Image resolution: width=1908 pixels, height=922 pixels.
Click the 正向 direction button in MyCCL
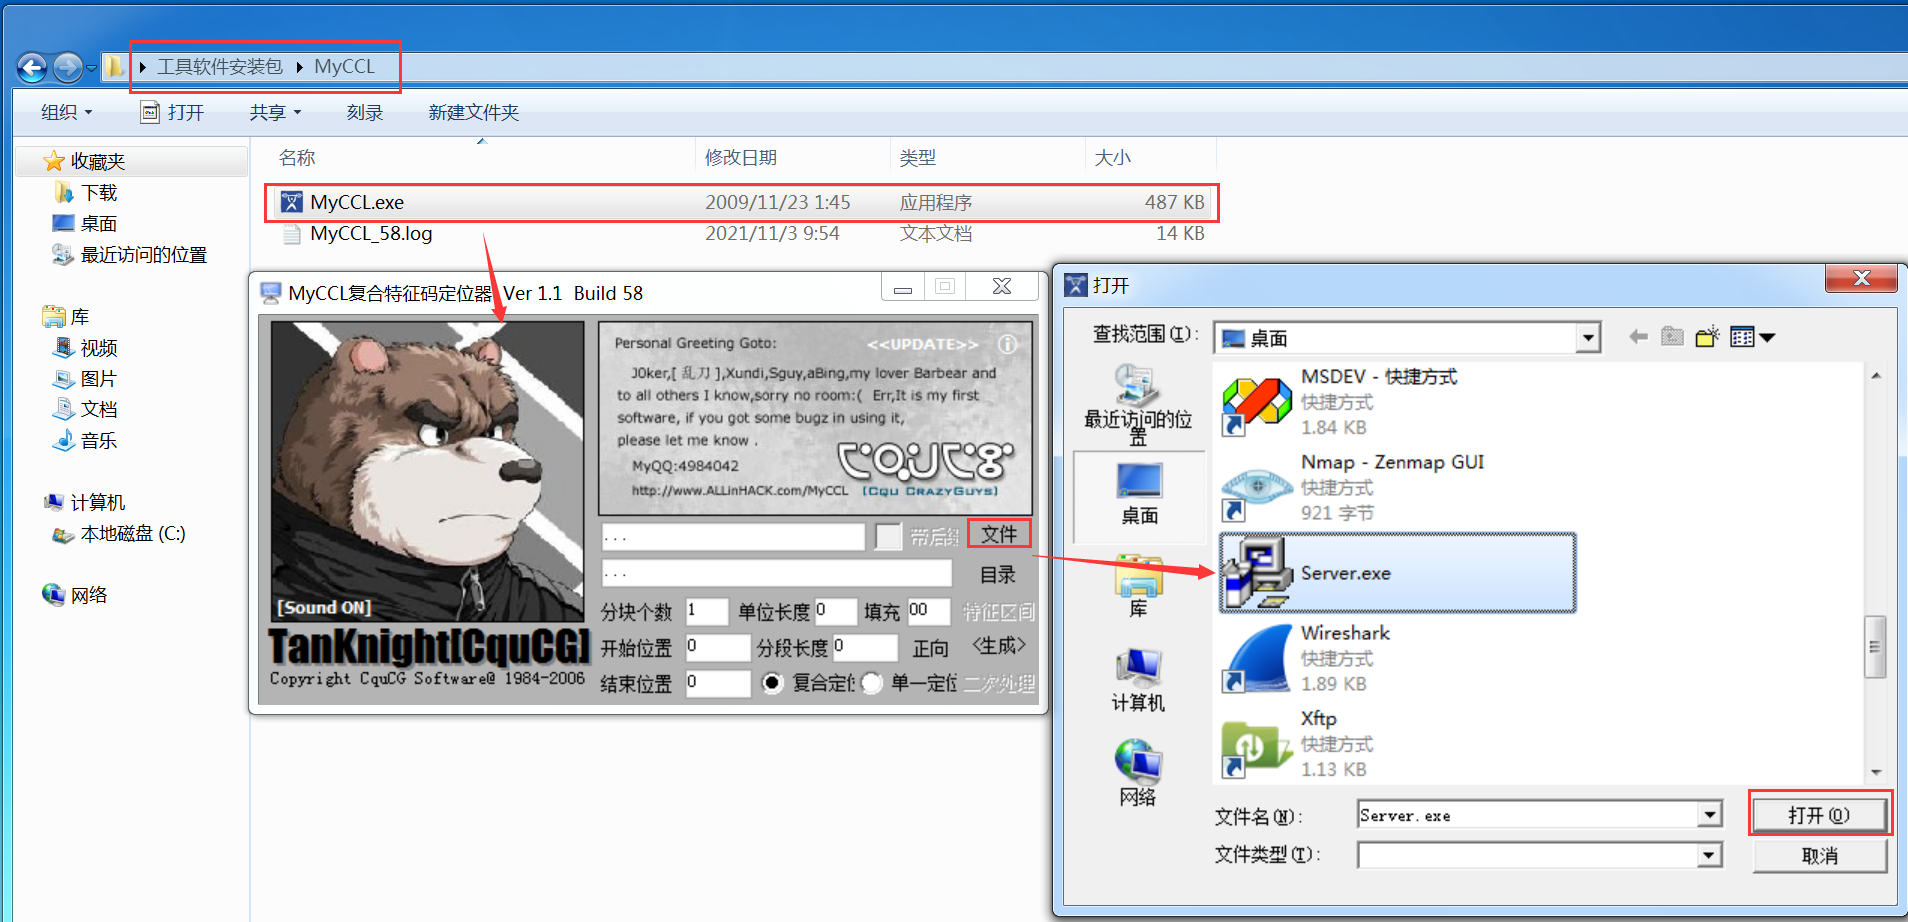(x=931, y=648)
